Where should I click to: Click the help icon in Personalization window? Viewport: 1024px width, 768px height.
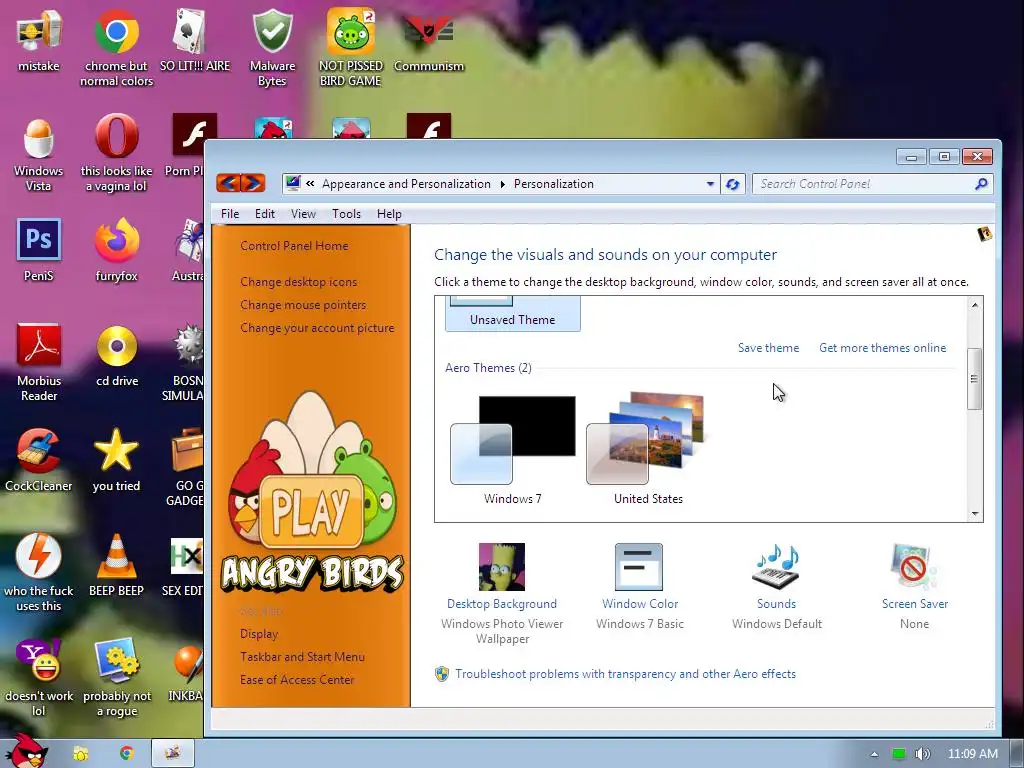(x=984, y=234)
